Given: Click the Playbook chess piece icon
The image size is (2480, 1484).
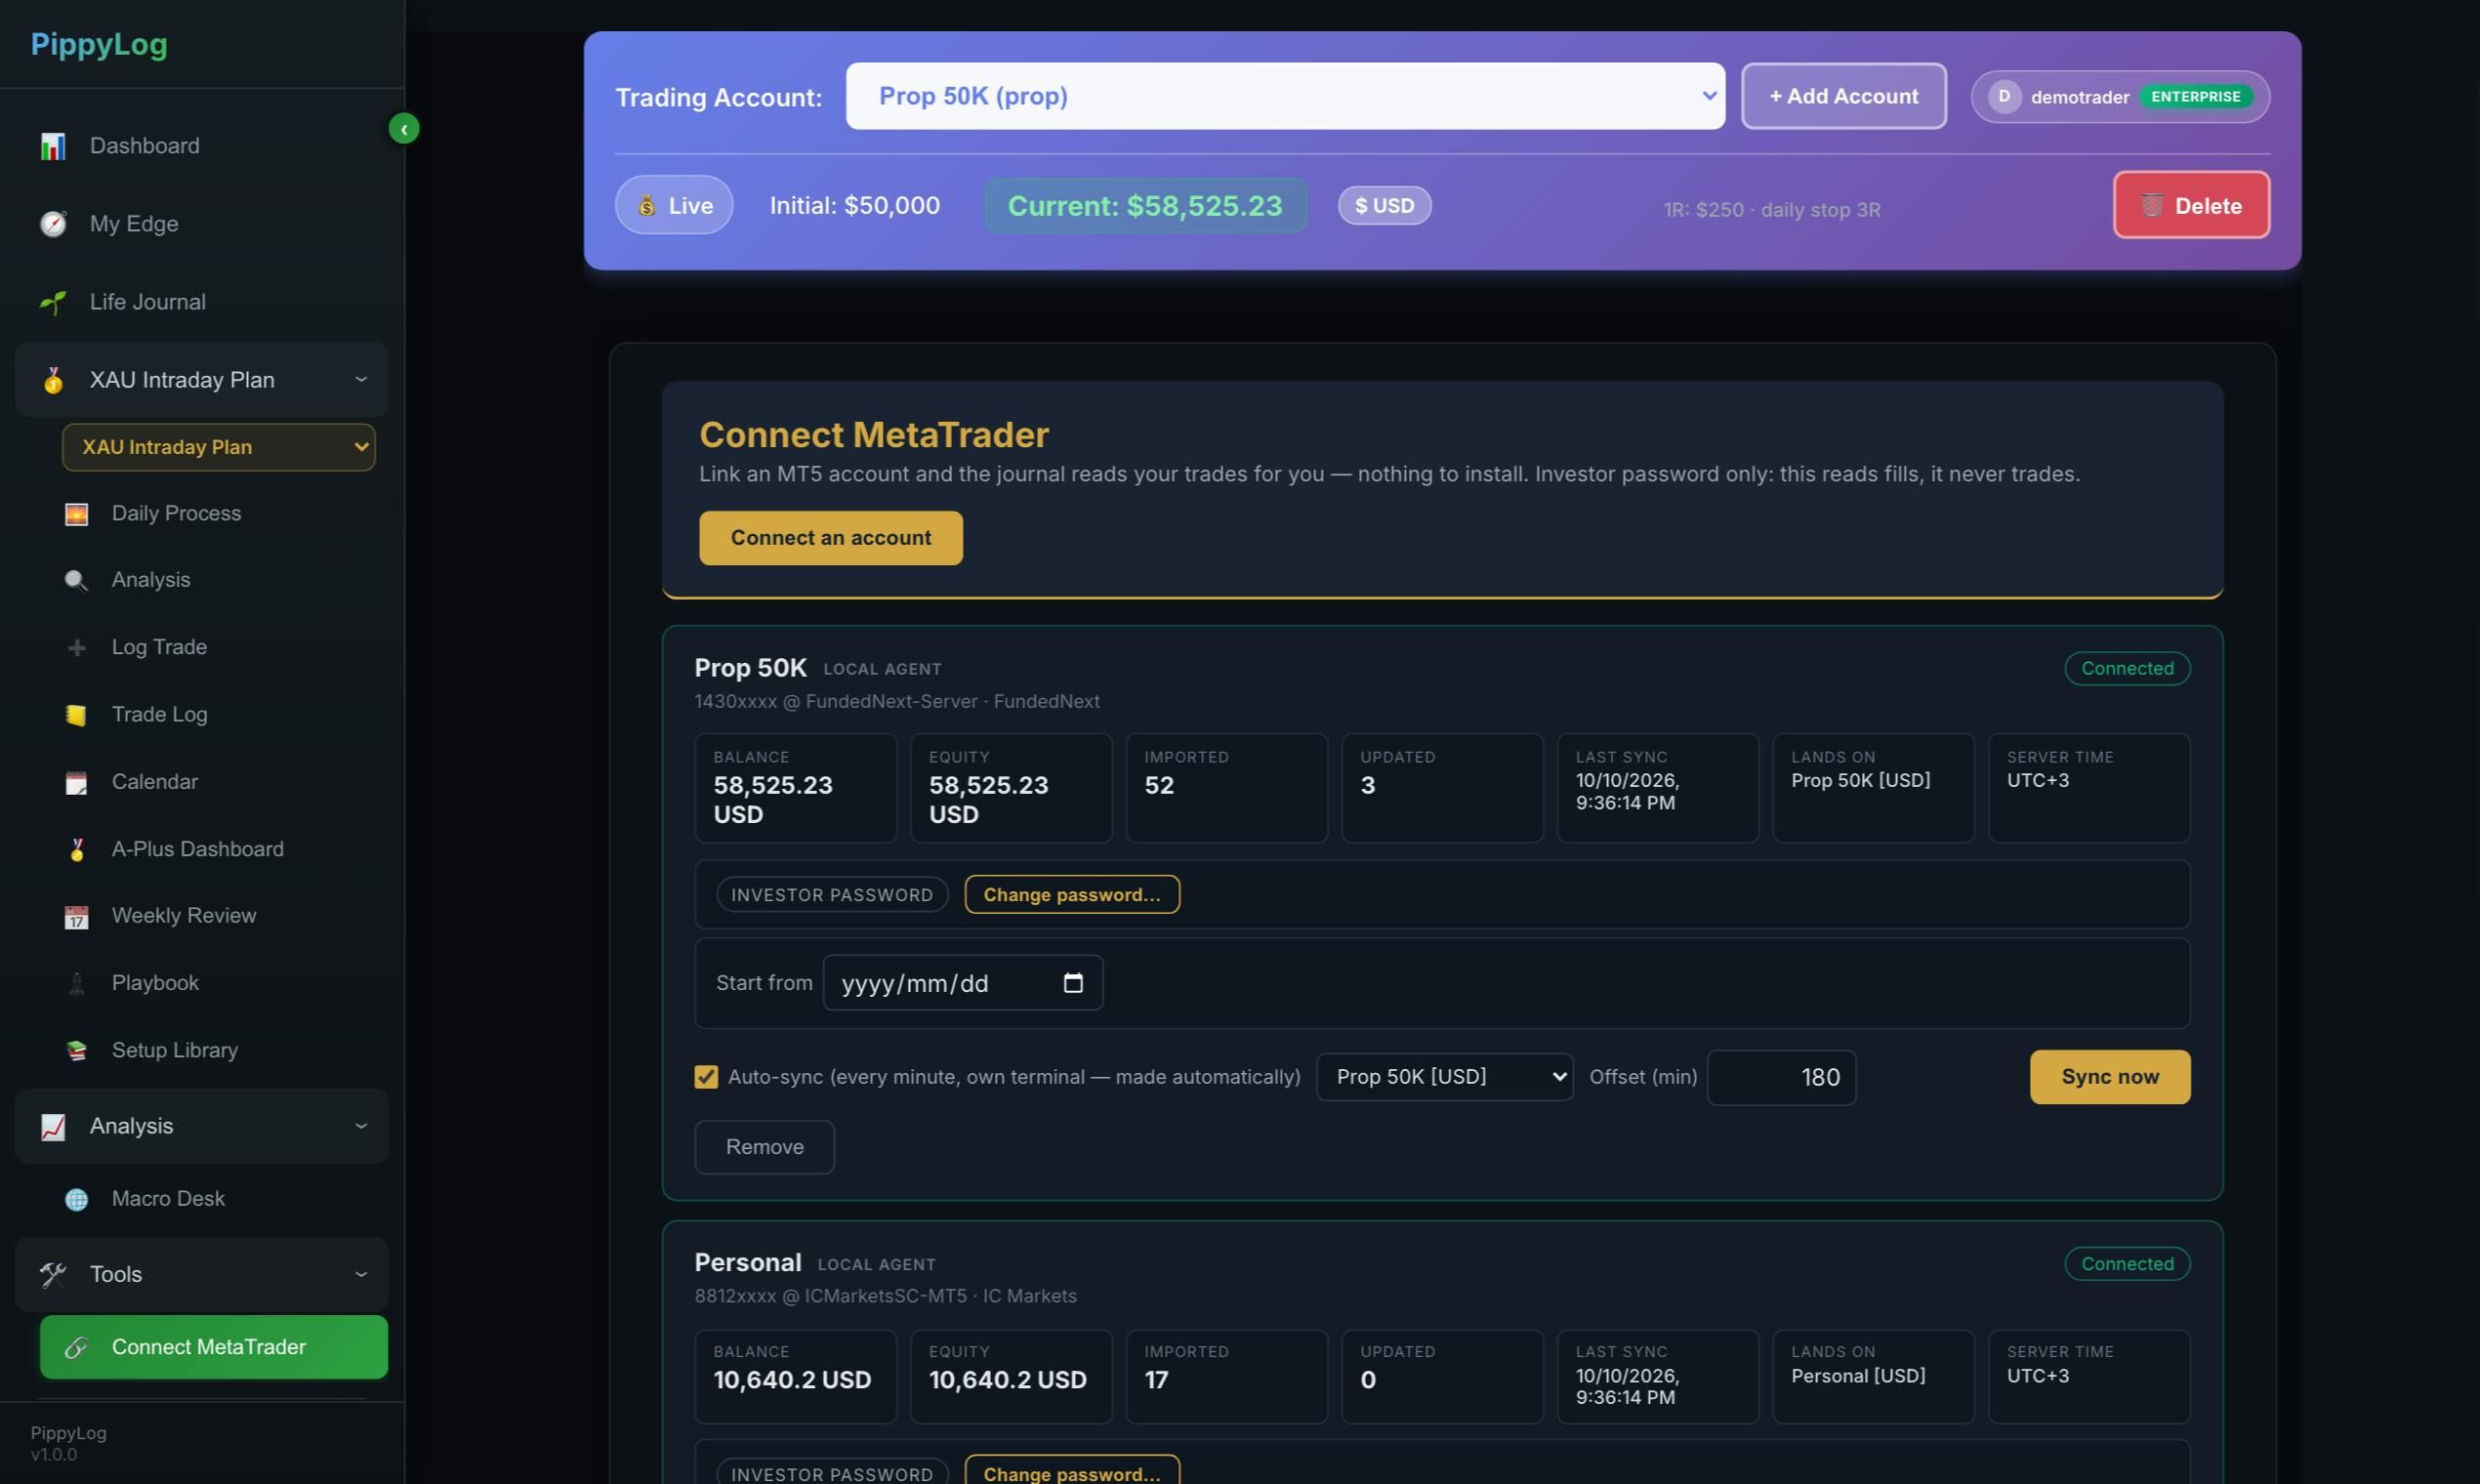Looking at the screenshot, I should click(76, 984).
